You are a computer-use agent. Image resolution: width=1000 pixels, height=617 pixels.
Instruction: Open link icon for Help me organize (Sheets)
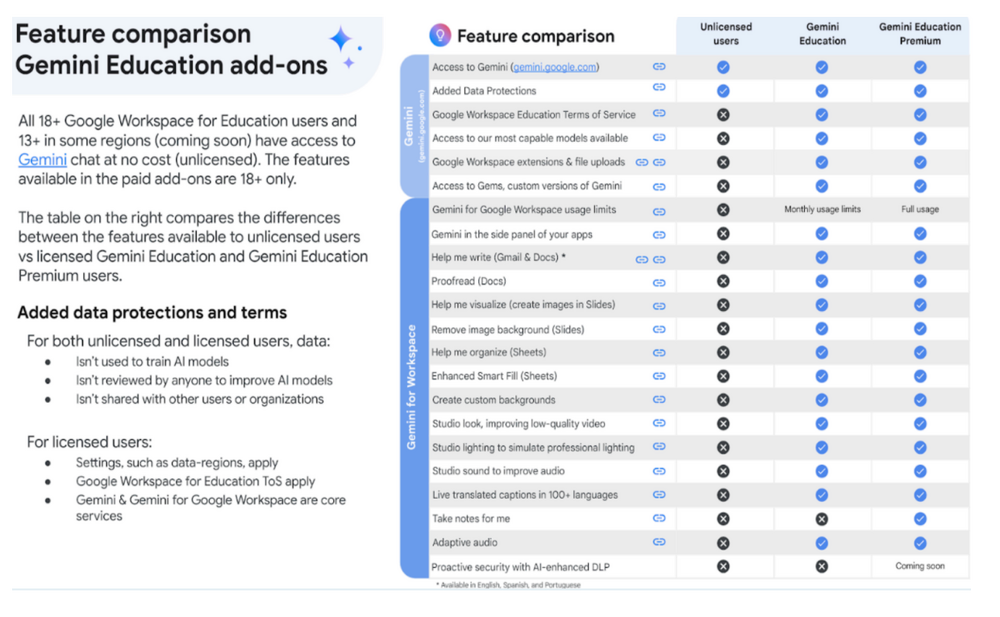[659, 353]
